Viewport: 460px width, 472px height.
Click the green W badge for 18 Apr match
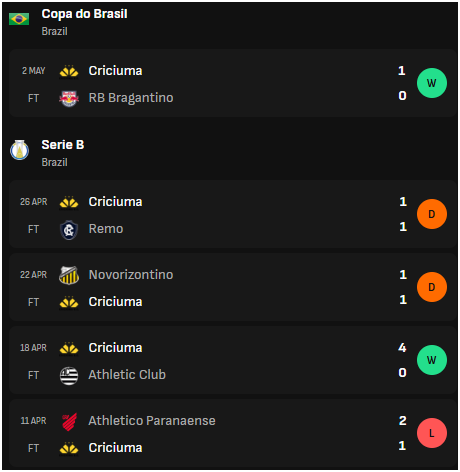432,360
